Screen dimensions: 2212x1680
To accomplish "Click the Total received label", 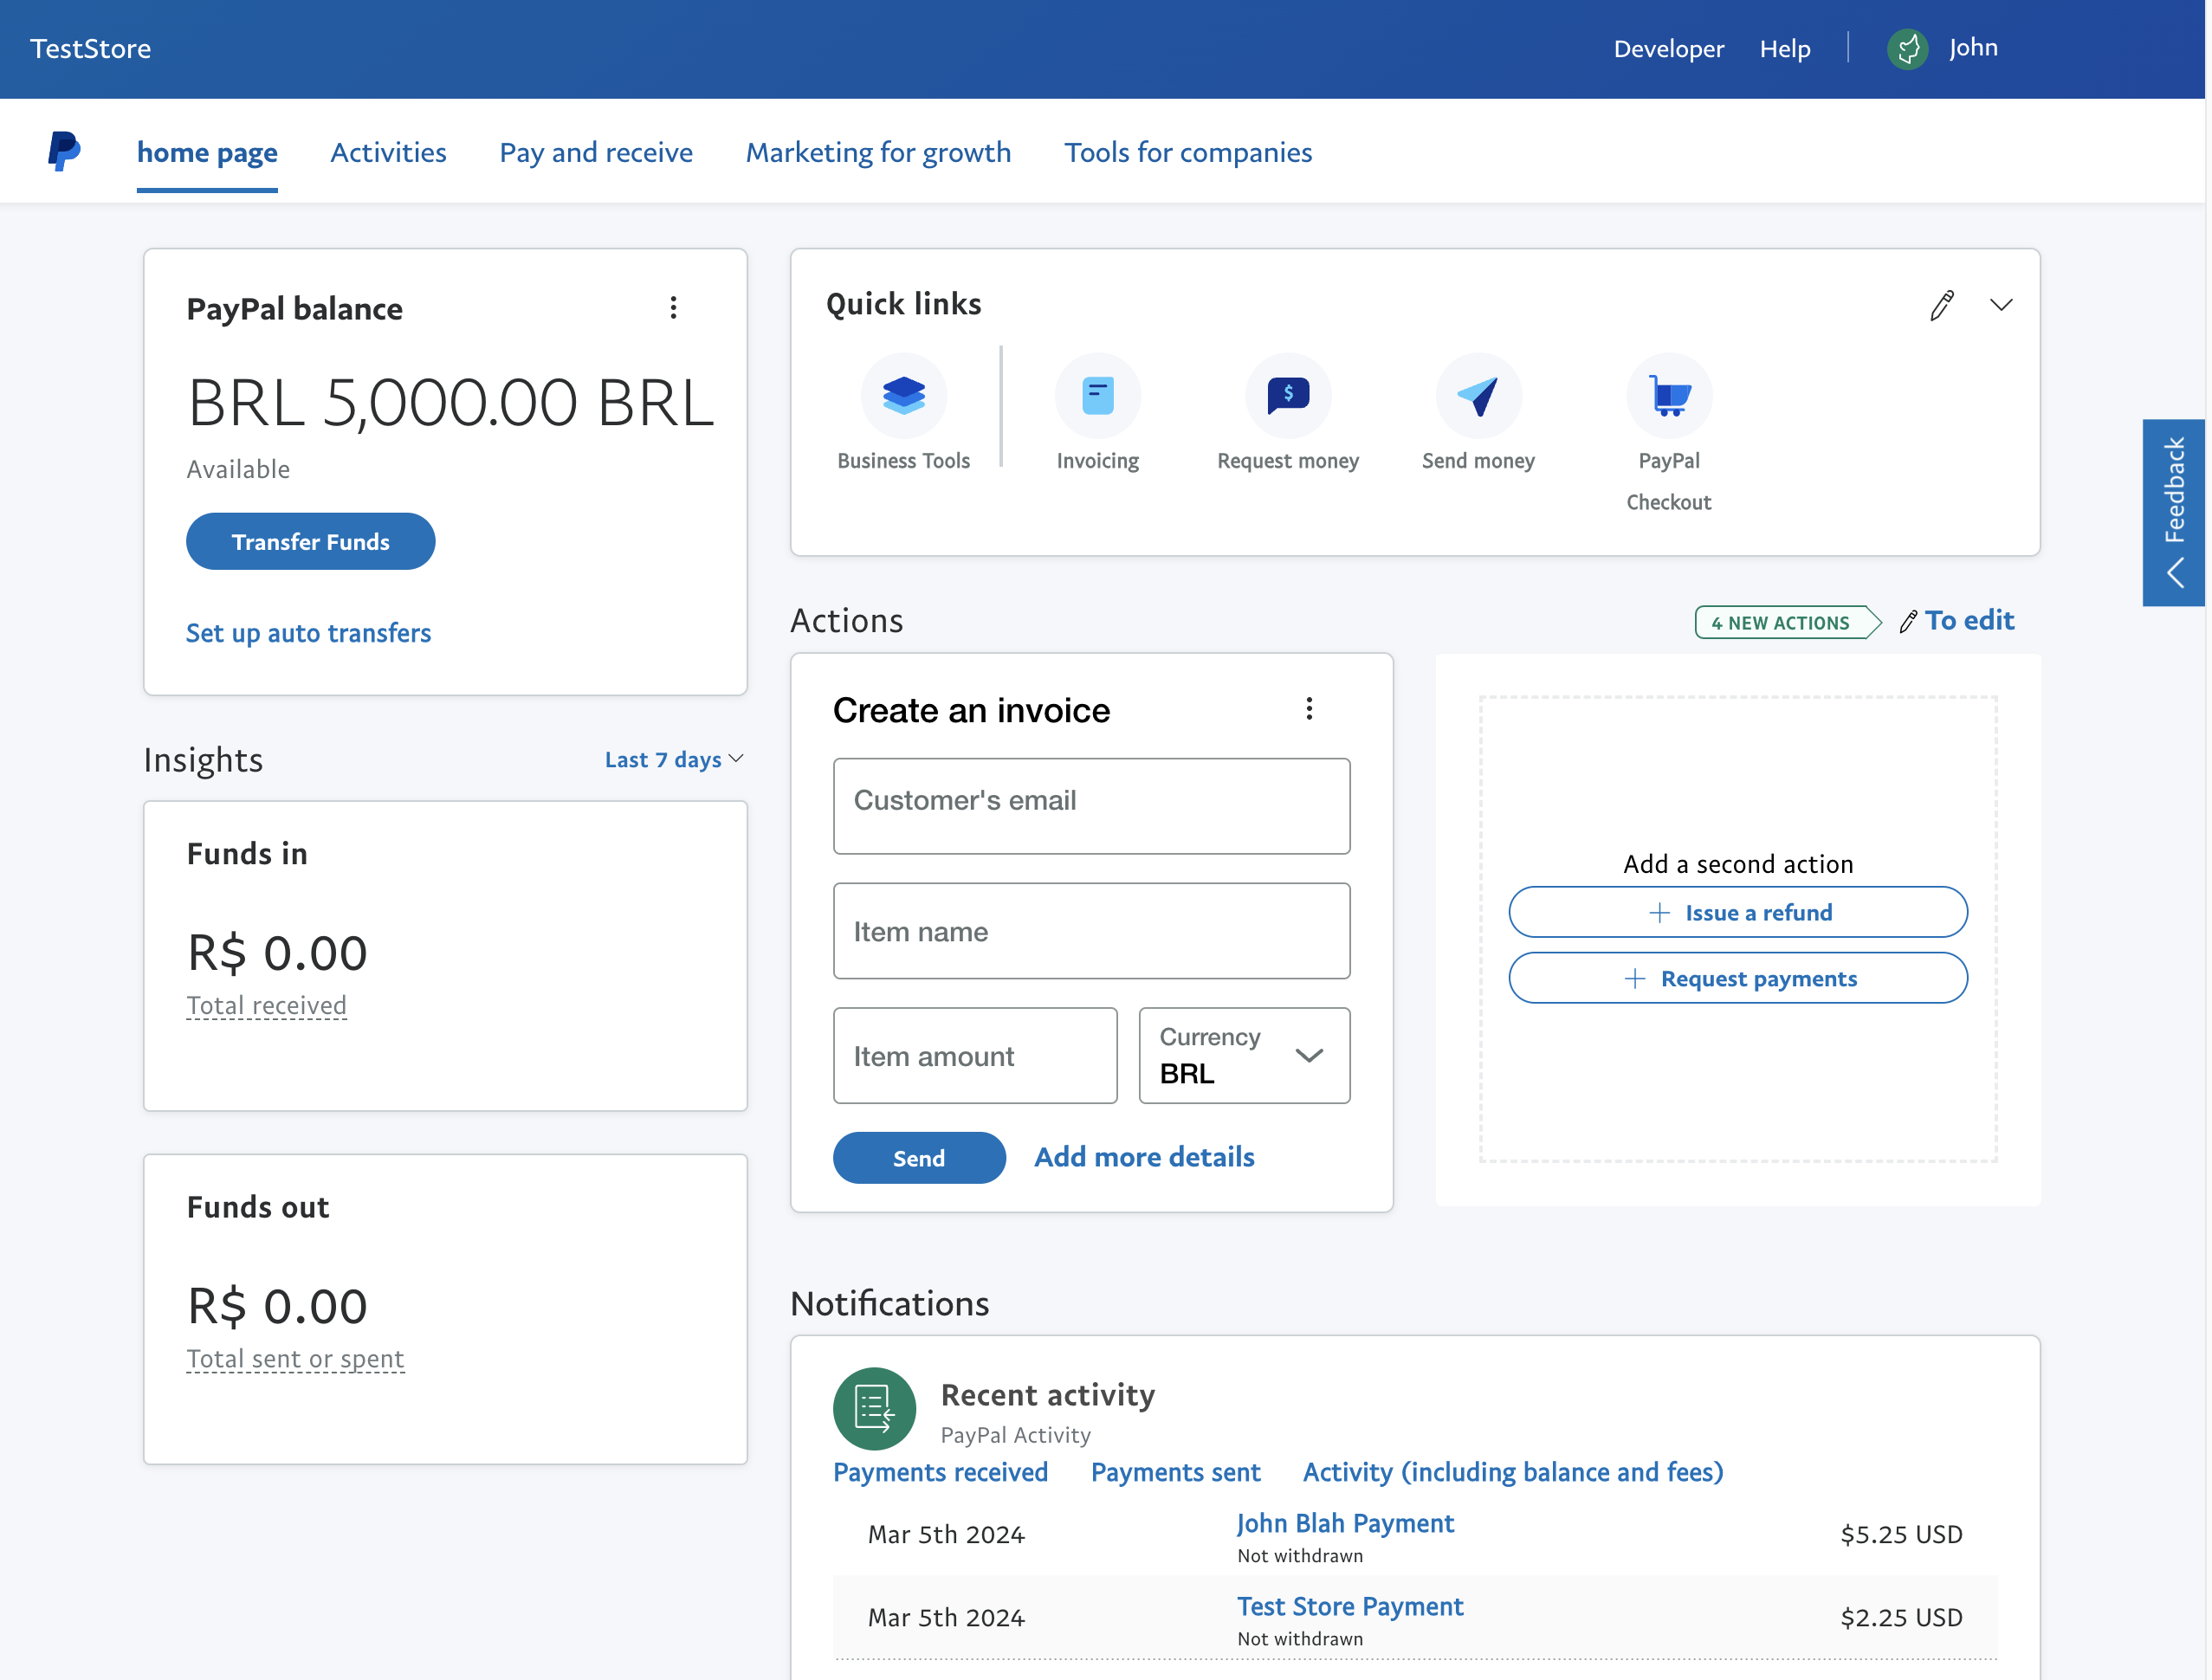I will pyautogui.click(x=266, y=1005).
